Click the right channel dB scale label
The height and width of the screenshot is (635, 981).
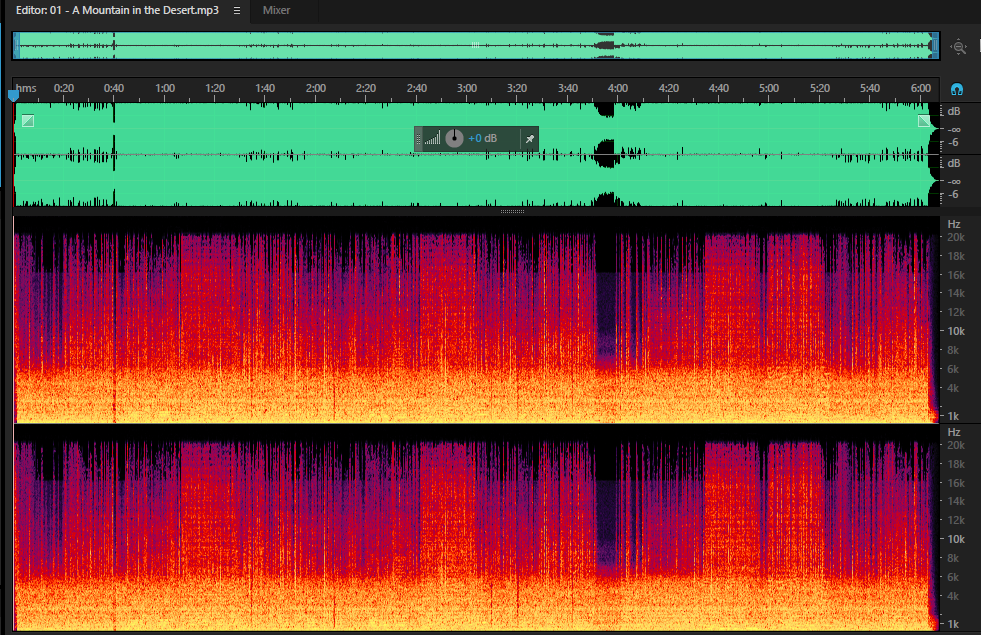pos(953,163)
